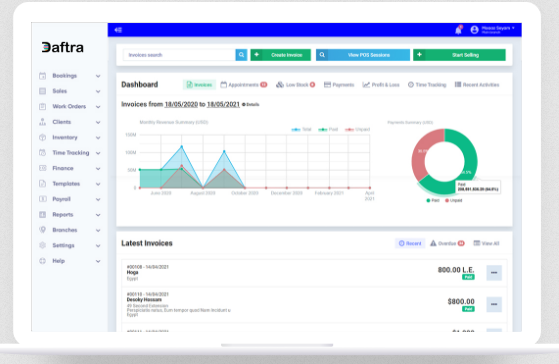Click the Templates icon in the sidebar
The width and height of the screenshot is (559, 364).
pos(42,184)
